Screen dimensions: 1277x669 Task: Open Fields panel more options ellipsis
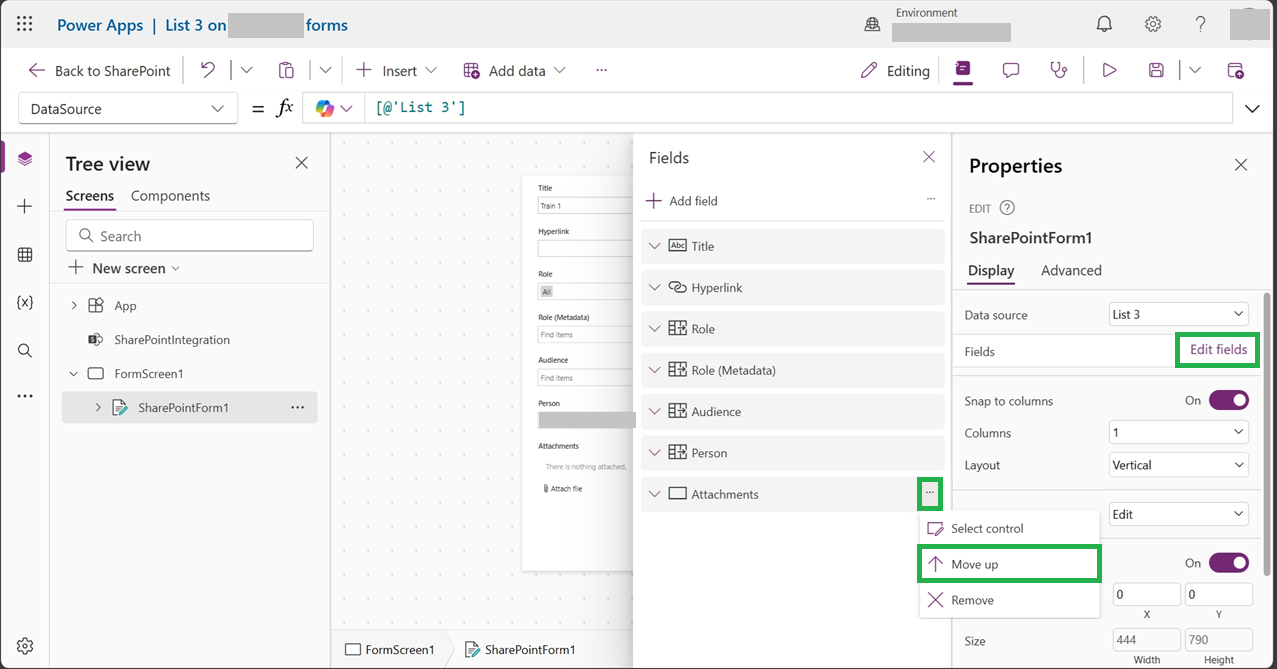pos(931,200)
